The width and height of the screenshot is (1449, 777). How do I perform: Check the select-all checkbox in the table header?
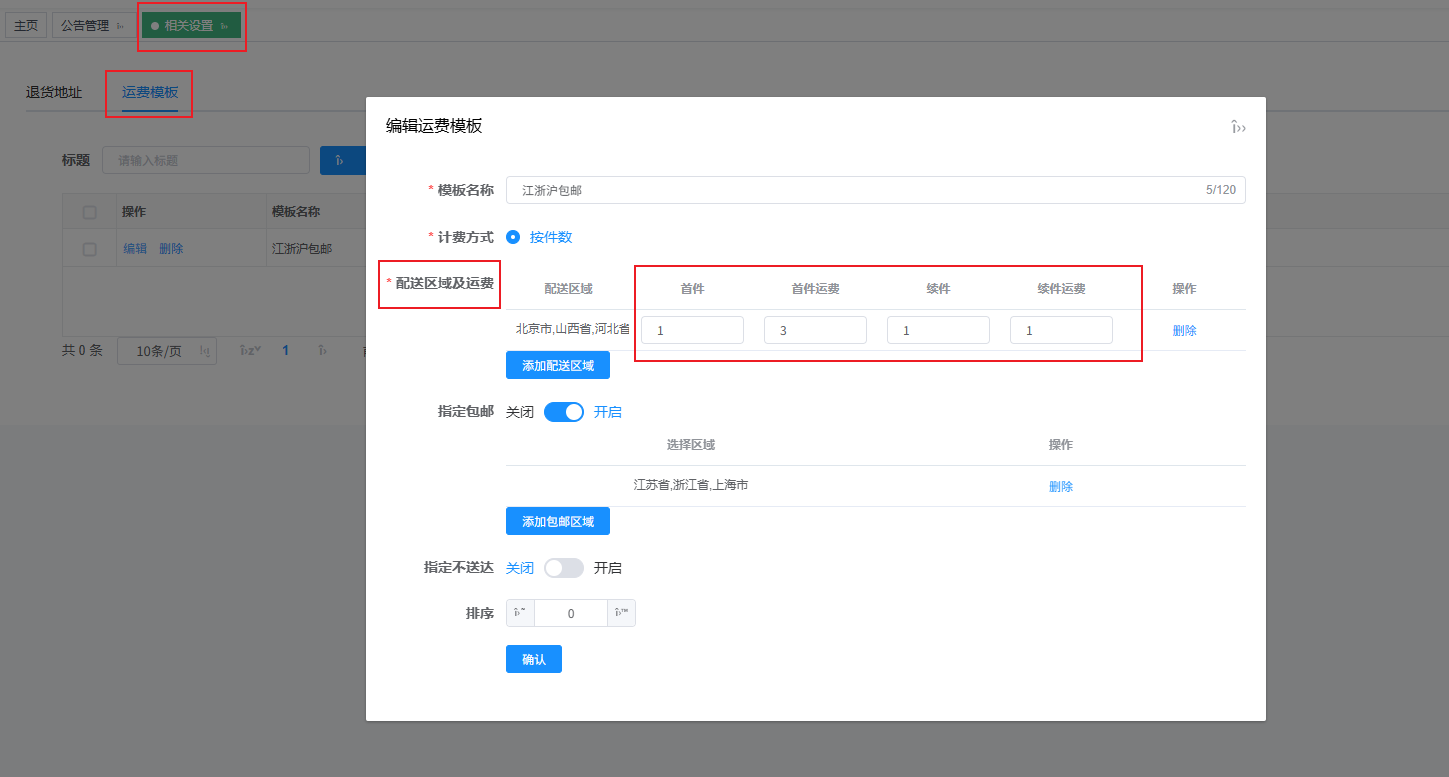point(90,212)
